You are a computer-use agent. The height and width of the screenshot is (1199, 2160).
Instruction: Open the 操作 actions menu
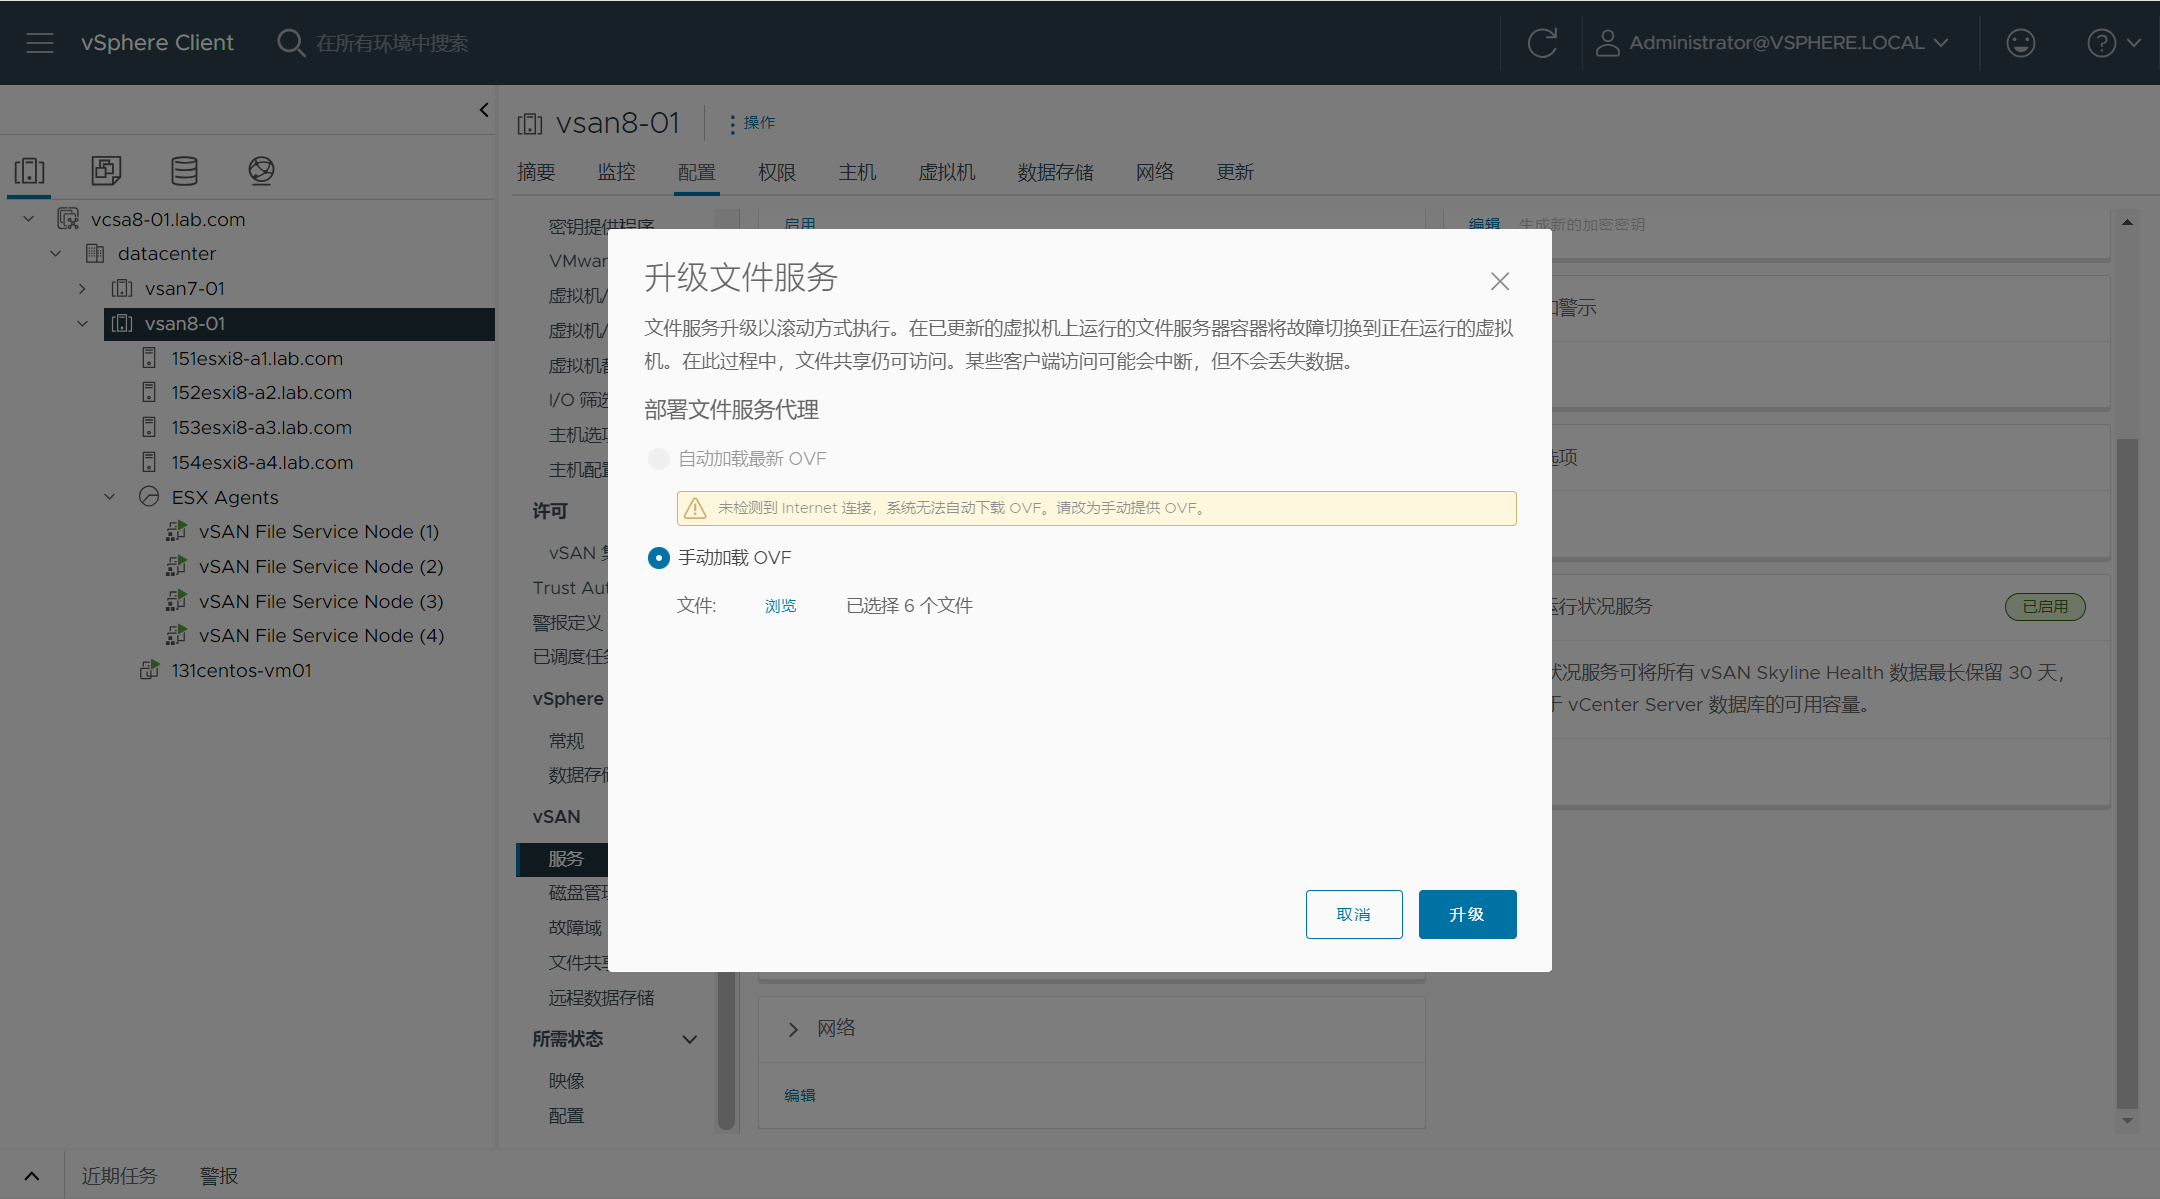coord(752,123)
